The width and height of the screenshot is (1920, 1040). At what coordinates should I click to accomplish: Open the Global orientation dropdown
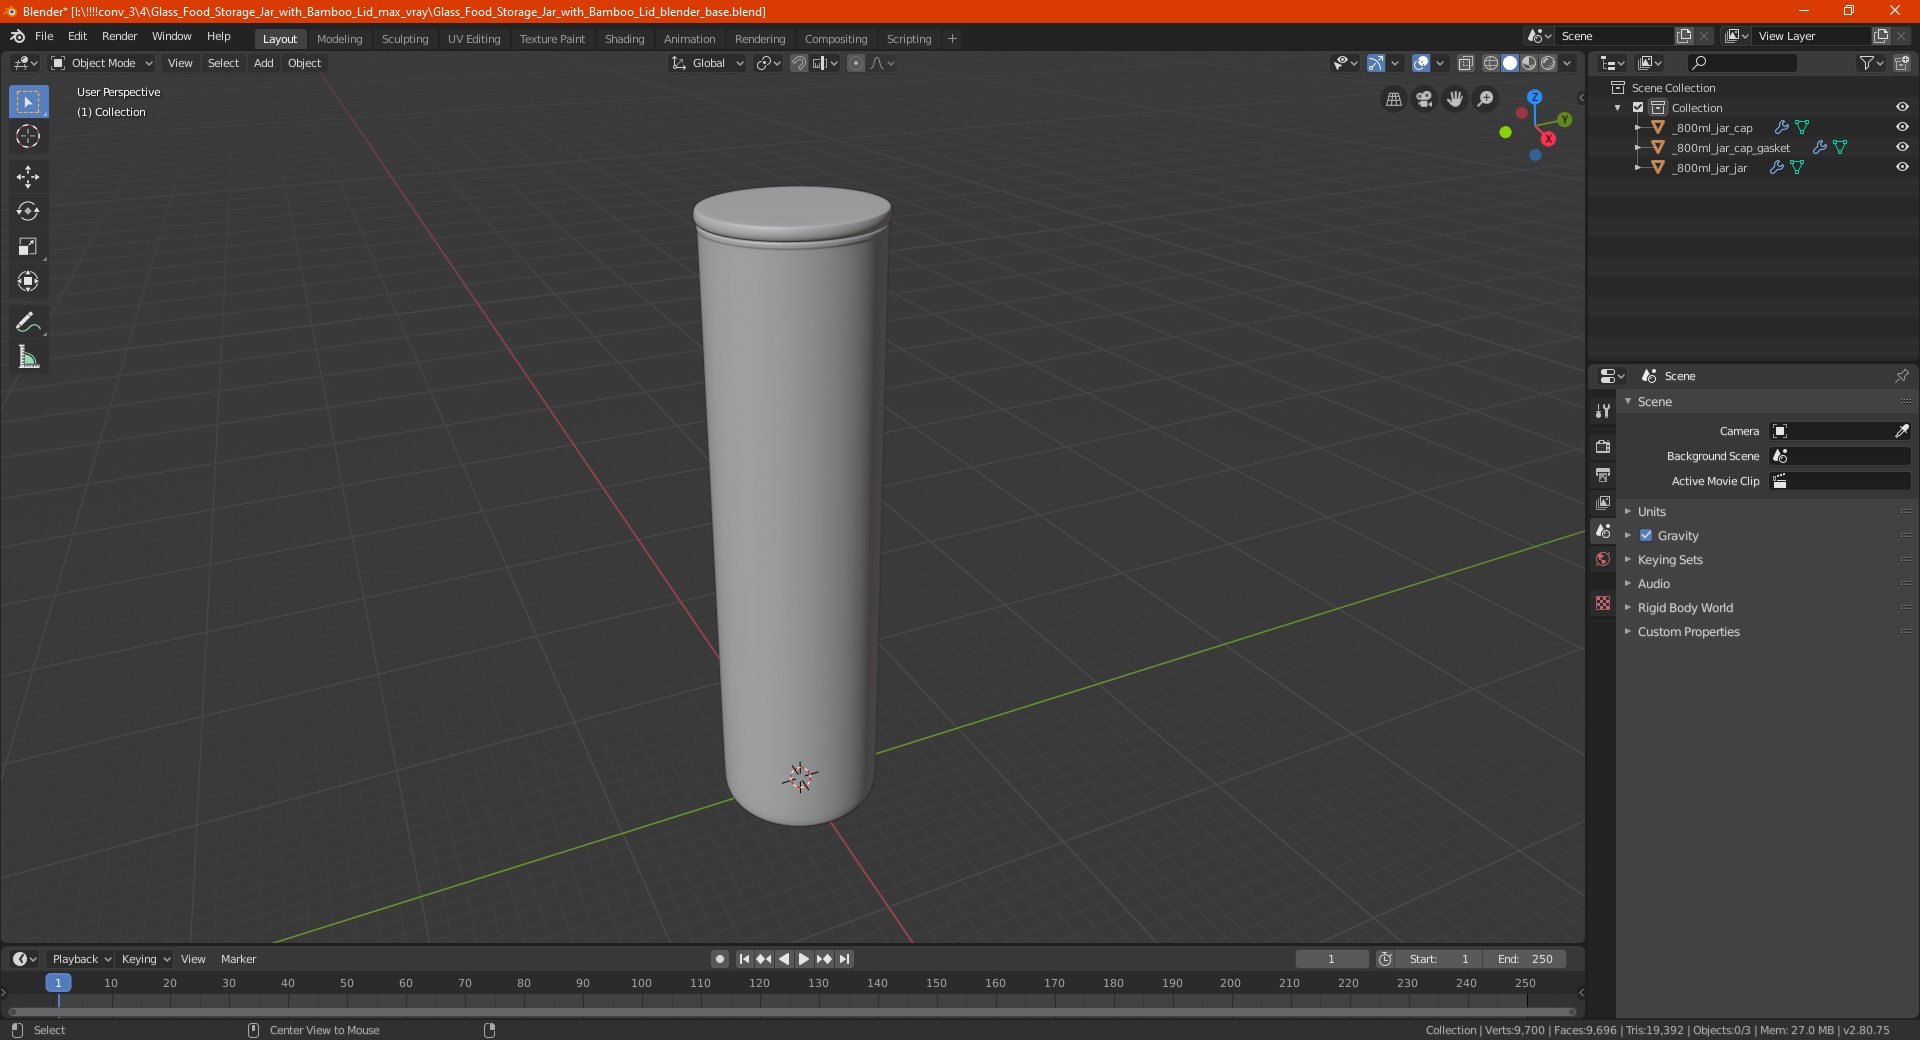[708, 63]
